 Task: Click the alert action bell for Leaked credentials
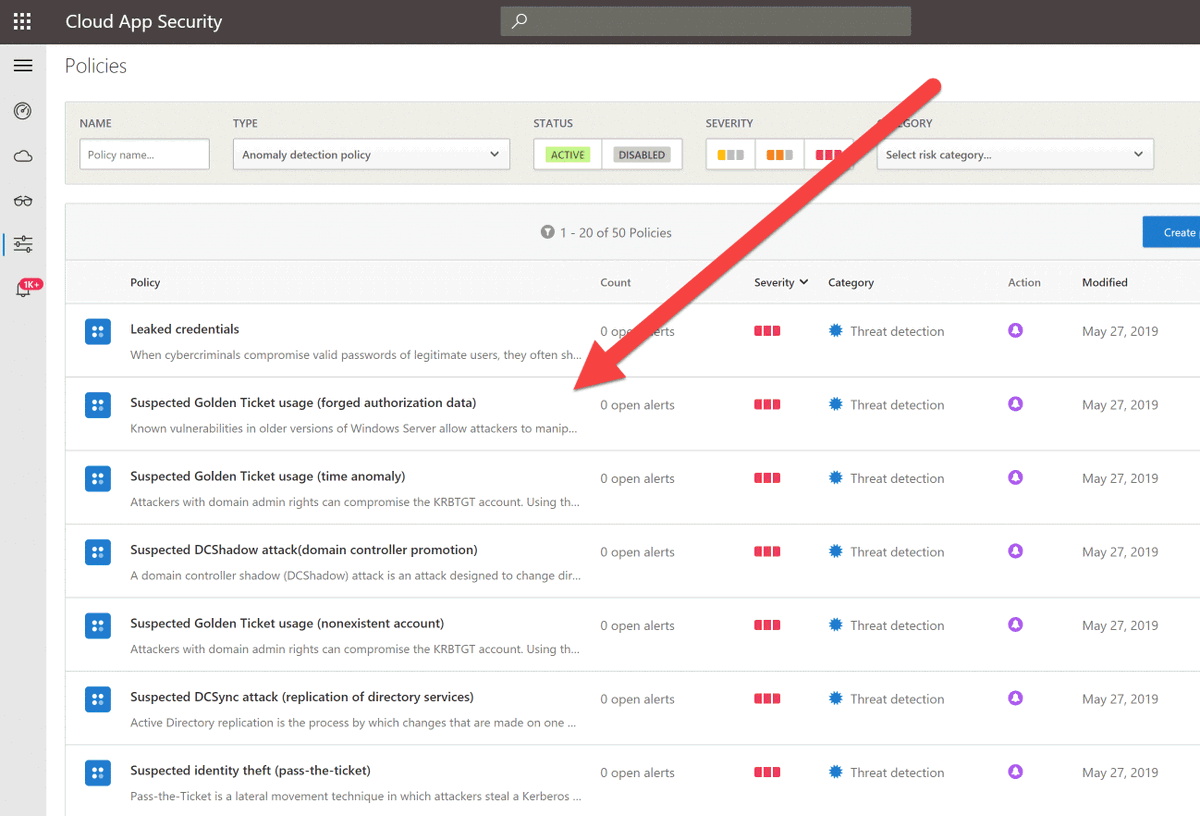point(1015,330)
